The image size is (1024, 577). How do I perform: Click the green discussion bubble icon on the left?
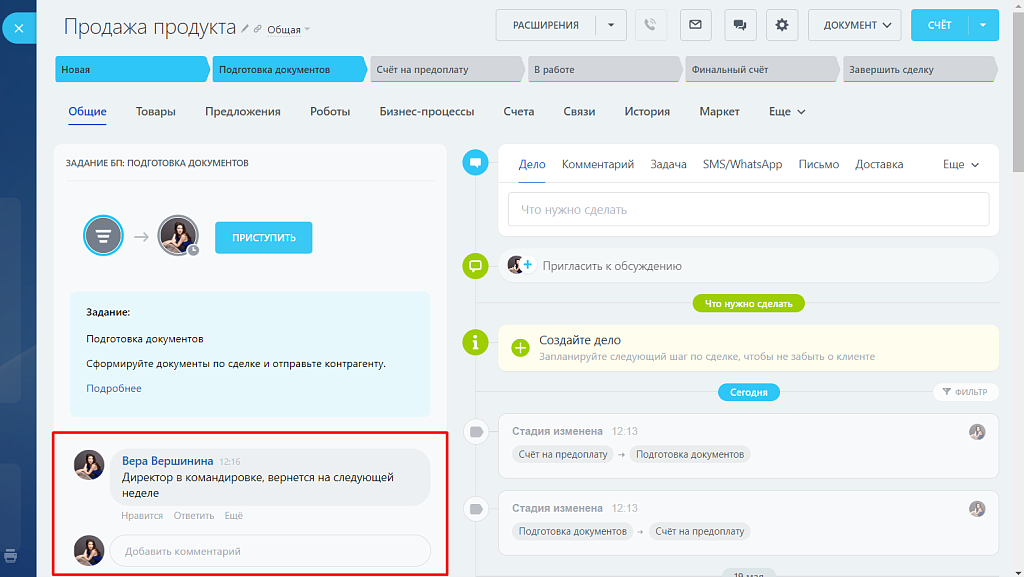point(475,266)
